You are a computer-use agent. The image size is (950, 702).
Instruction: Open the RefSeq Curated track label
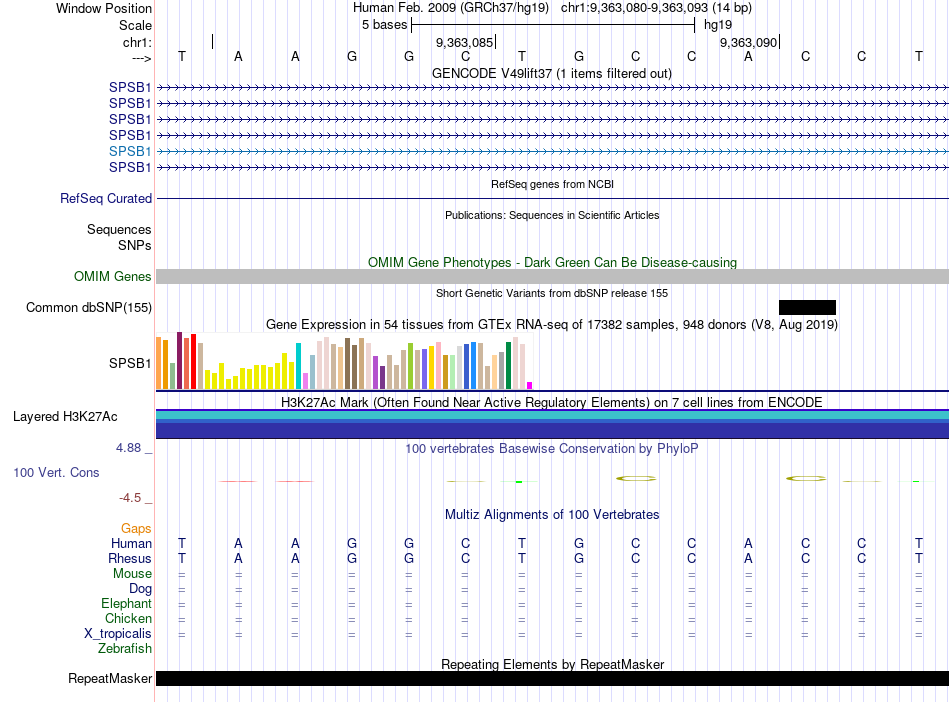(106, 199)
